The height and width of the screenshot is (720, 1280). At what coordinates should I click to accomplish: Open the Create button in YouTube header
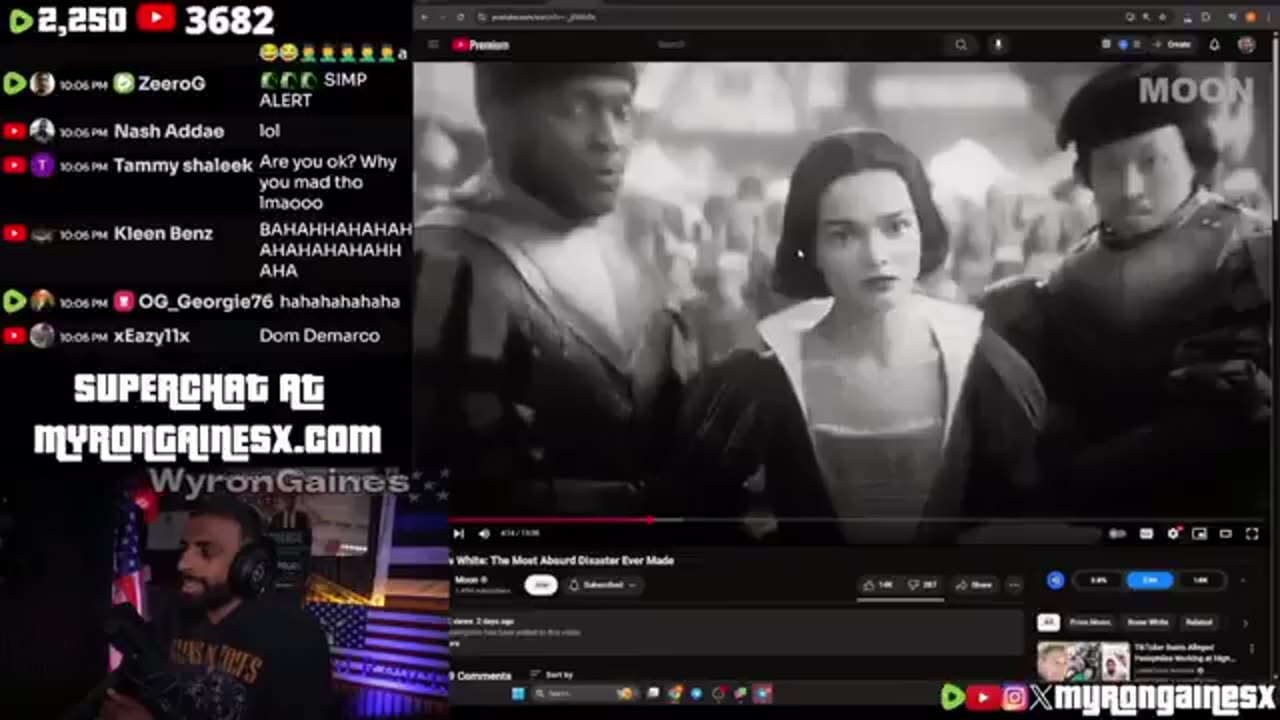1172,44
